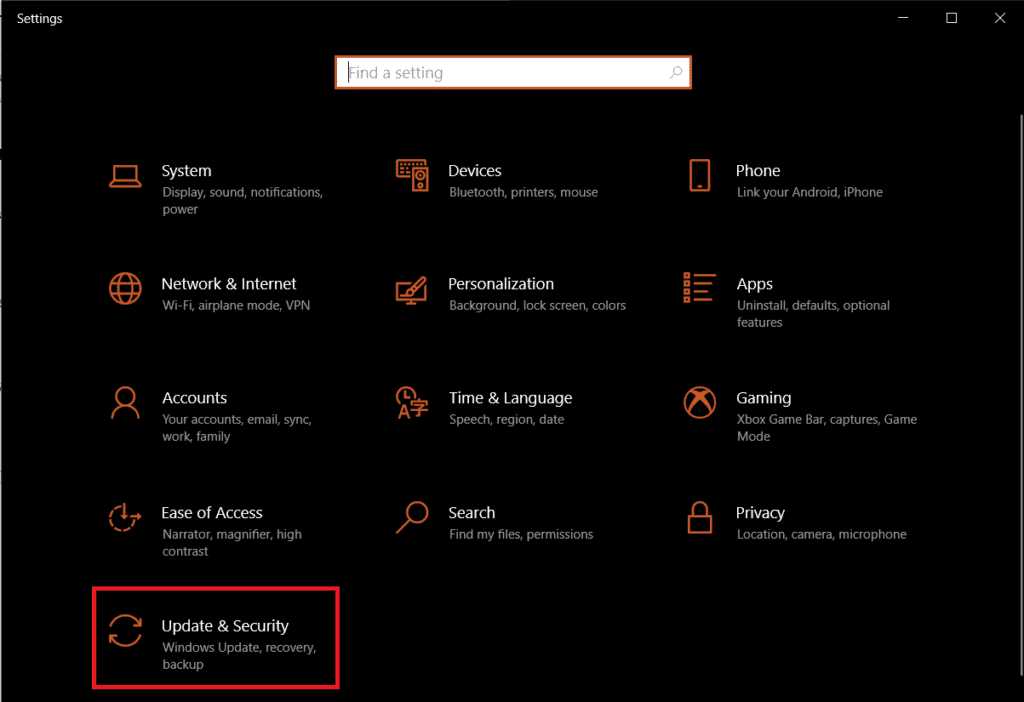Image resolution: width=1024 pixels, height=702 pixels.
Task: Select the Accounts person icon
Action: coord(125,403)
